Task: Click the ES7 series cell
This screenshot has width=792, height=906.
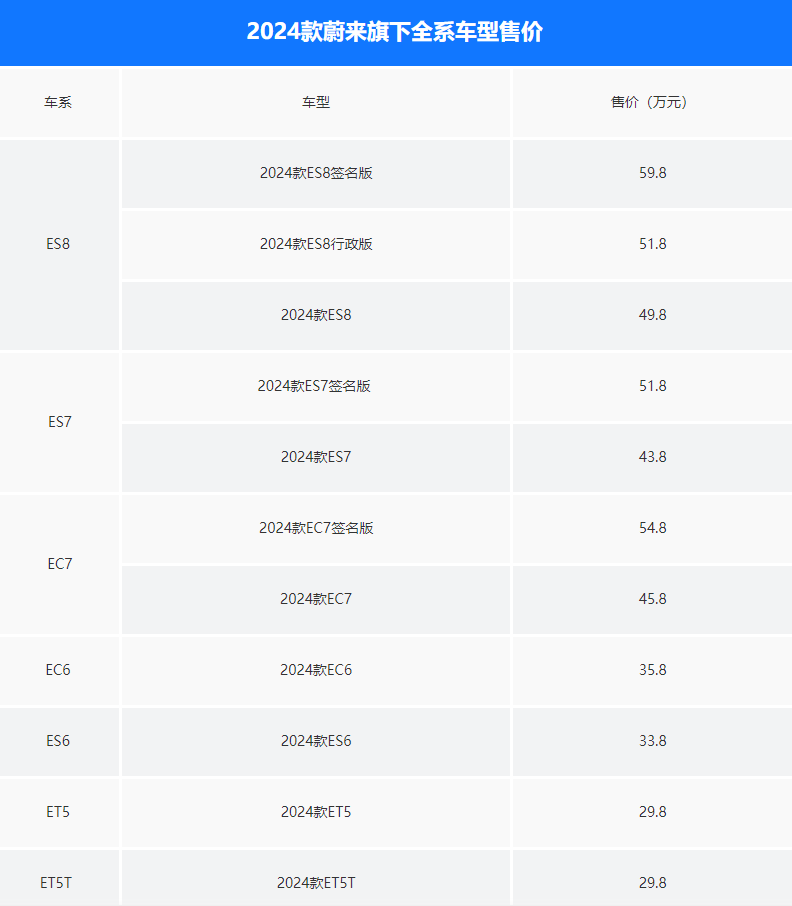Action: 60,422
